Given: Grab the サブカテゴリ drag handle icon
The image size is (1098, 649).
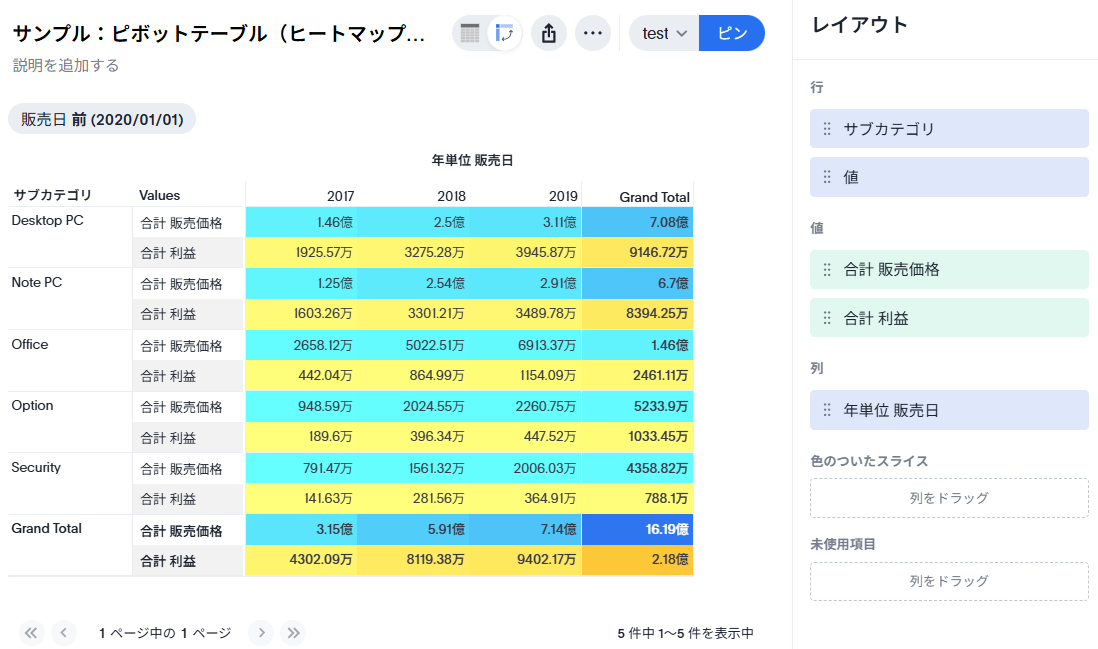Looking at the screenshot, I should click(827, 129).
